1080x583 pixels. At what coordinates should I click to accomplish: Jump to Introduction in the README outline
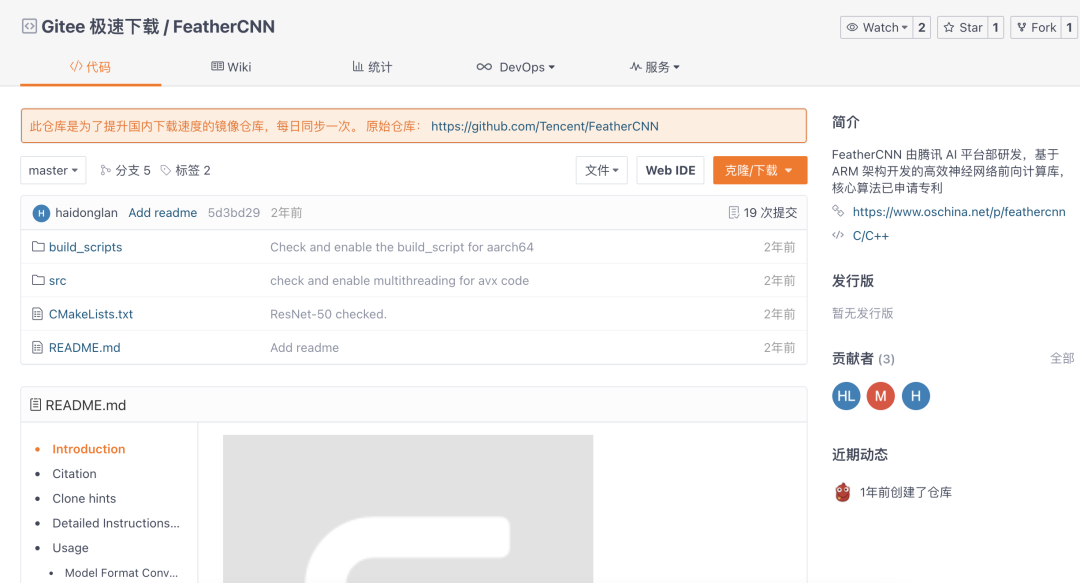(x=89, y=449)
